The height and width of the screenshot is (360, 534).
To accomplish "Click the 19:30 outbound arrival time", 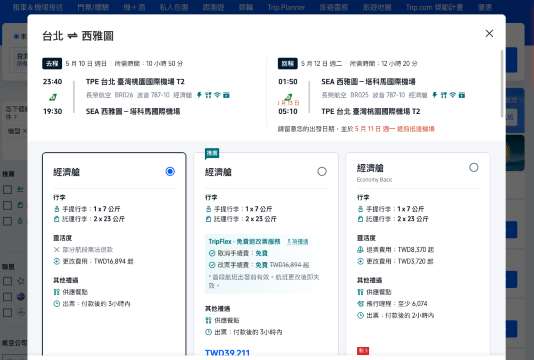I will coord(52,111).
